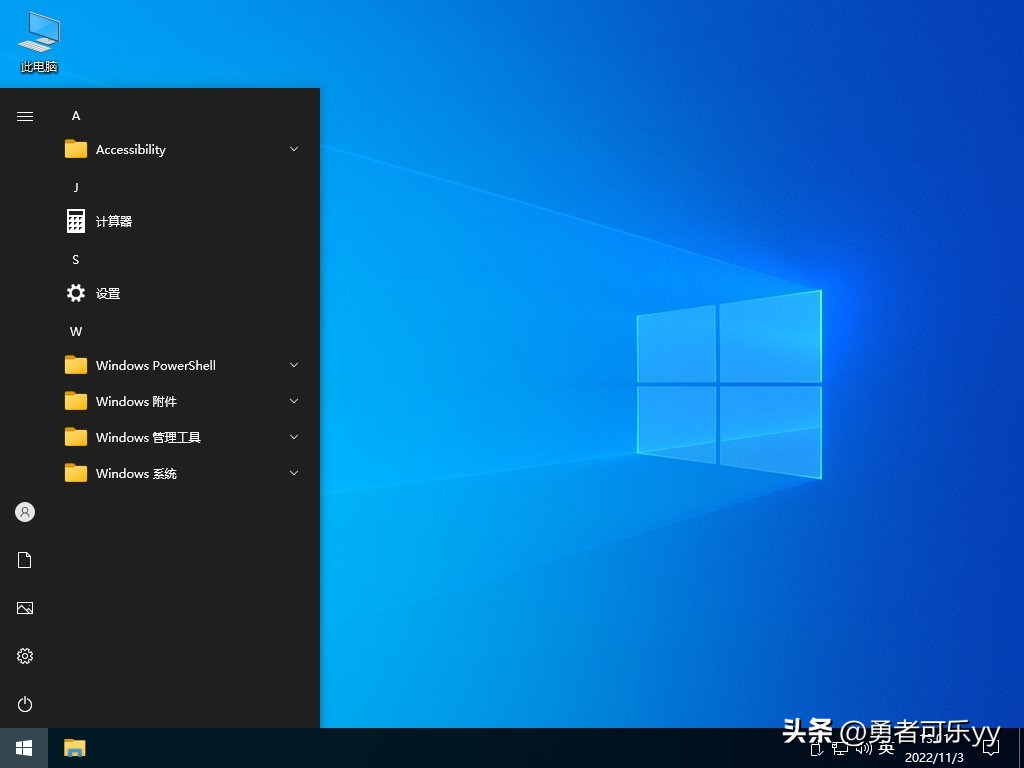Viewport: 1024px width, 768px height.
Task: Open the Settings gear in Start sidebar
Action: (24, 656)
